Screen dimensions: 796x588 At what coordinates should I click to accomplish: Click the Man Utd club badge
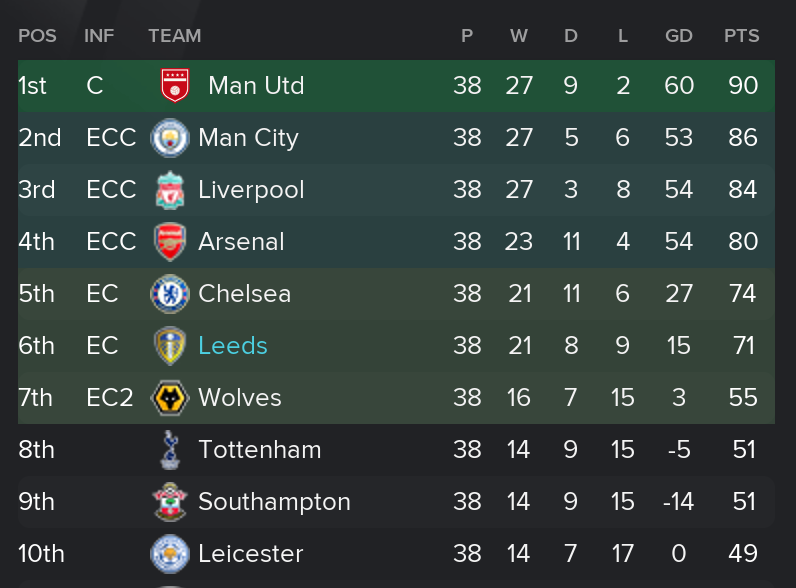(x=175, y=85)
